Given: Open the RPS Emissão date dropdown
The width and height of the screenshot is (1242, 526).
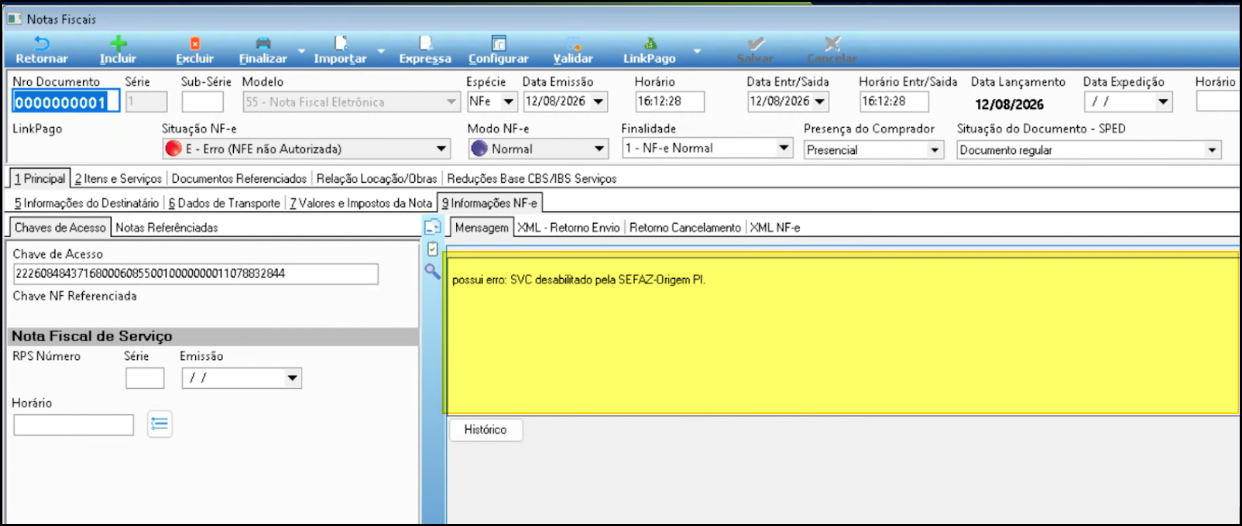Looking at the screenshot, I should 293,378.
